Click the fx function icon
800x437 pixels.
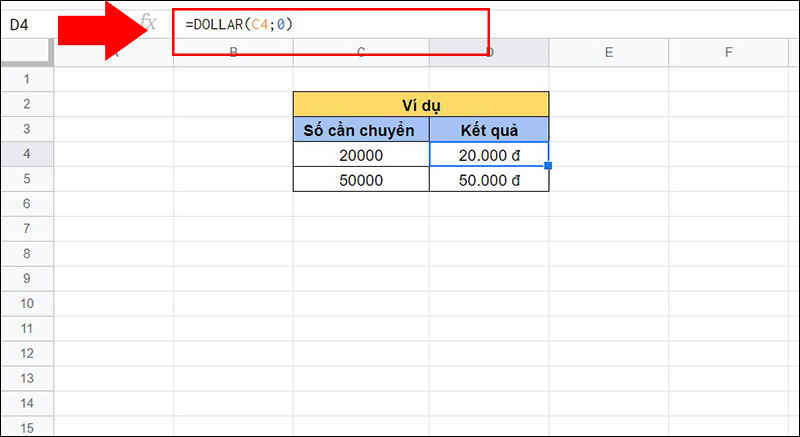(x=148, y=22)
